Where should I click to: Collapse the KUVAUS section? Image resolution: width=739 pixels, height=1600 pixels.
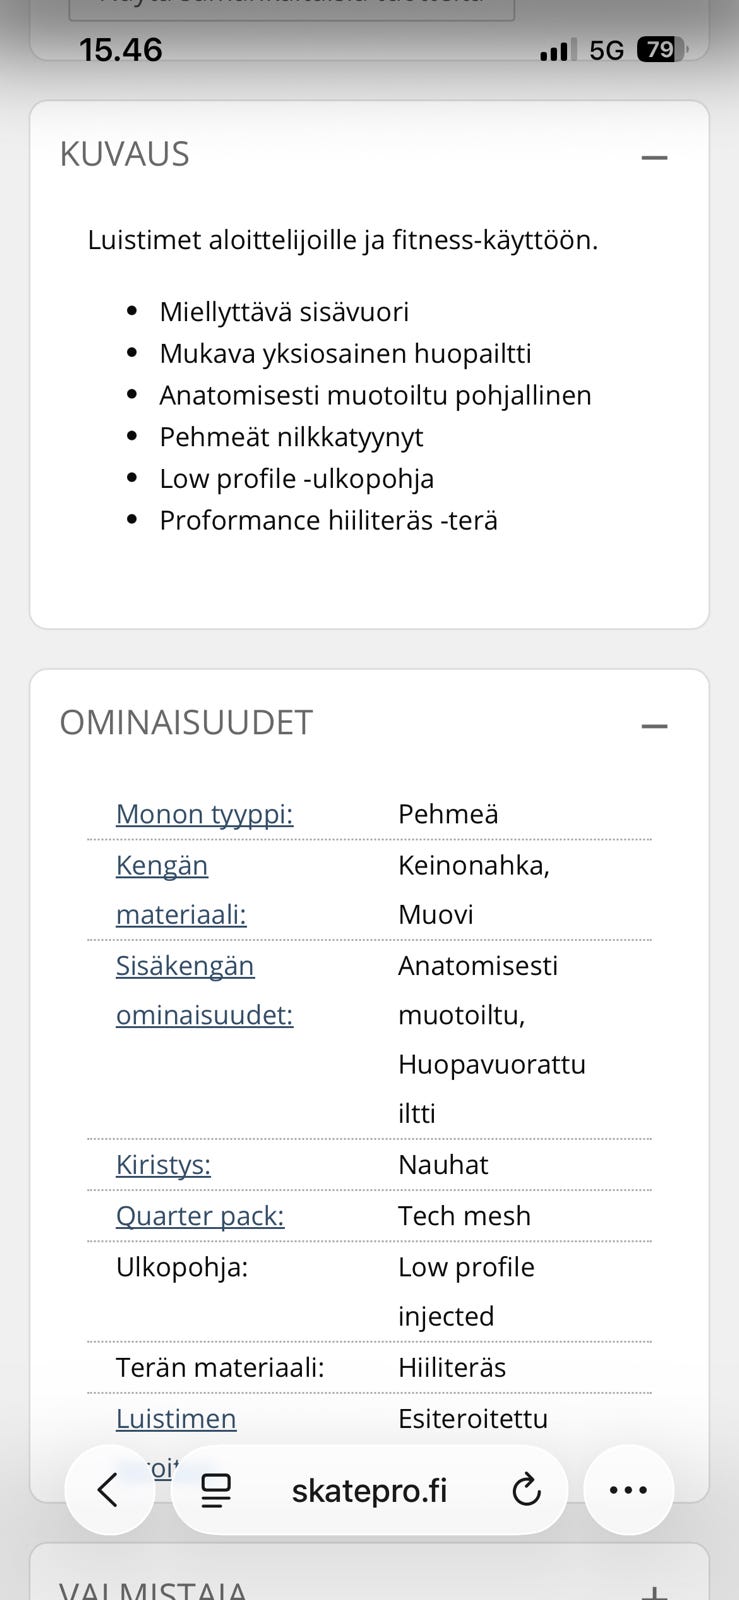pyautogui.click(x=654, y=156)
